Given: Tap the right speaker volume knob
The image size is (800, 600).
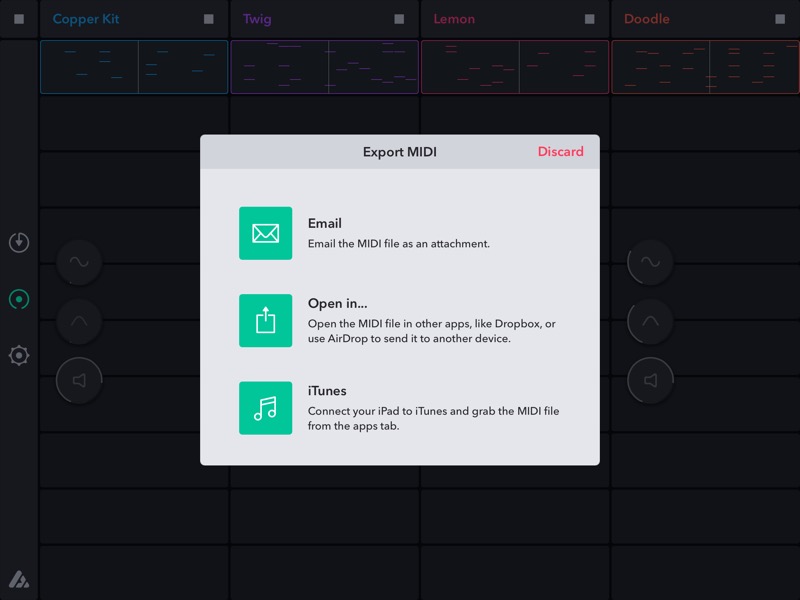Looking at the screenshot, I should tap(651, 380).
